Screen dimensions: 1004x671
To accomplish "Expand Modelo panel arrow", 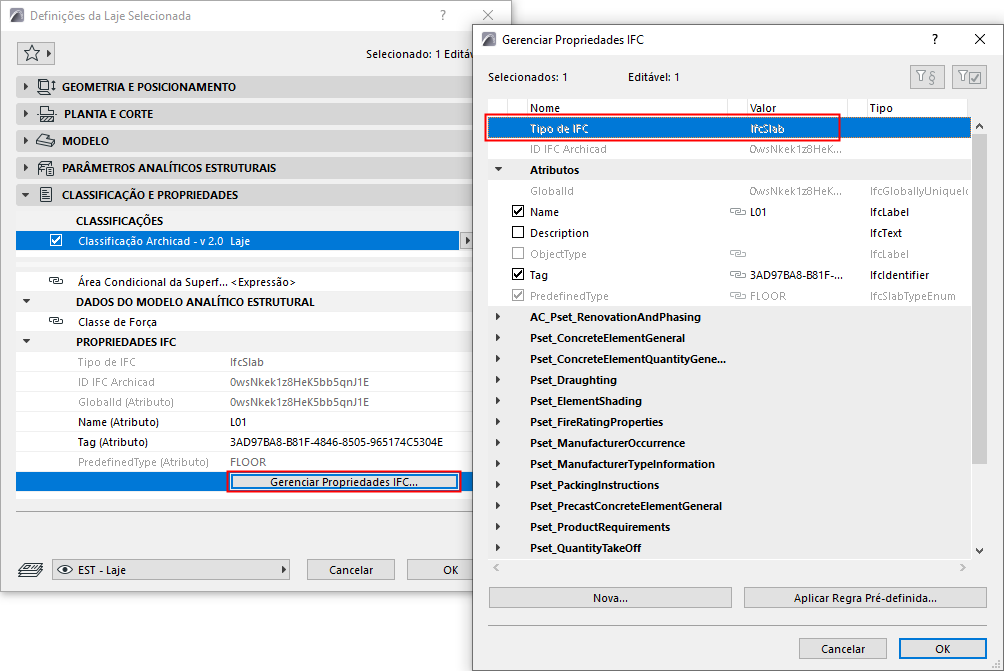I will (x=26, y=141).
